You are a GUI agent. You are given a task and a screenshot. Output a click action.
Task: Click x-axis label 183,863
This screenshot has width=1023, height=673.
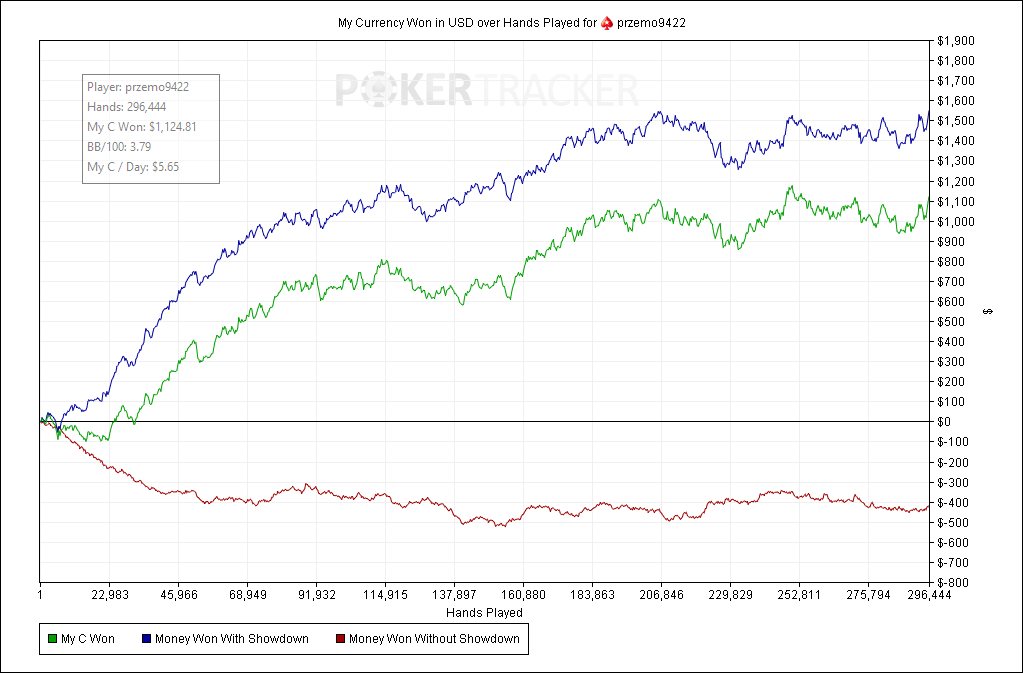pyautogui.click(x=592, y=595)
